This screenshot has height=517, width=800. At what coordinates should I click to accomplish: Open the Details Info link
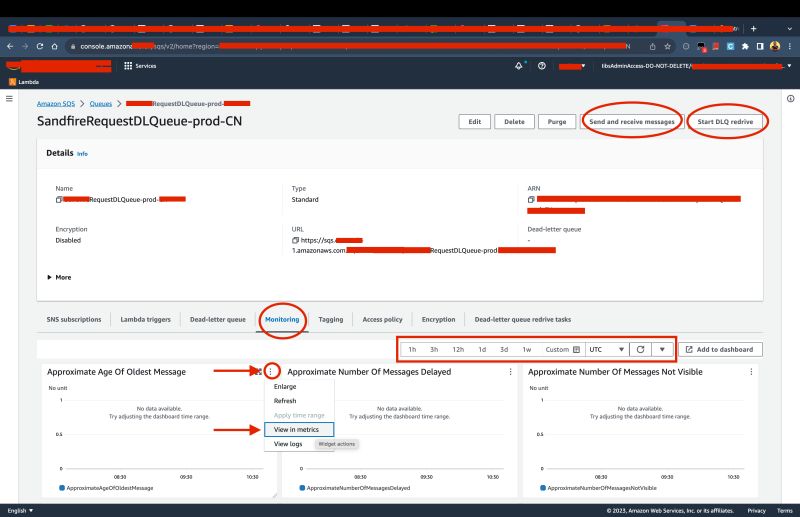[82, 154]
